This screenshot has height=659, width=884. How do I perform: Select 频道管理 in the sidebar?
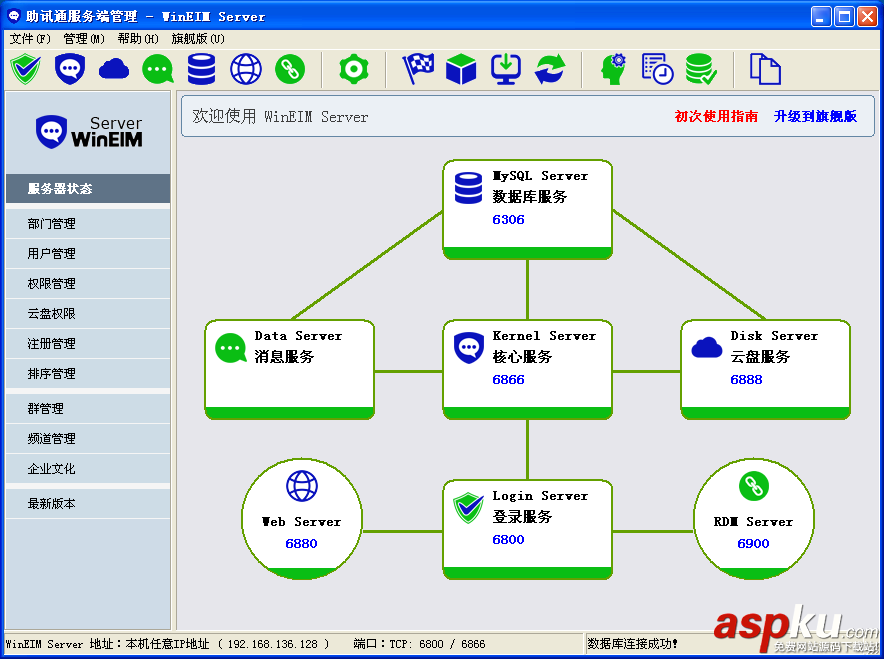pos(88,439)
